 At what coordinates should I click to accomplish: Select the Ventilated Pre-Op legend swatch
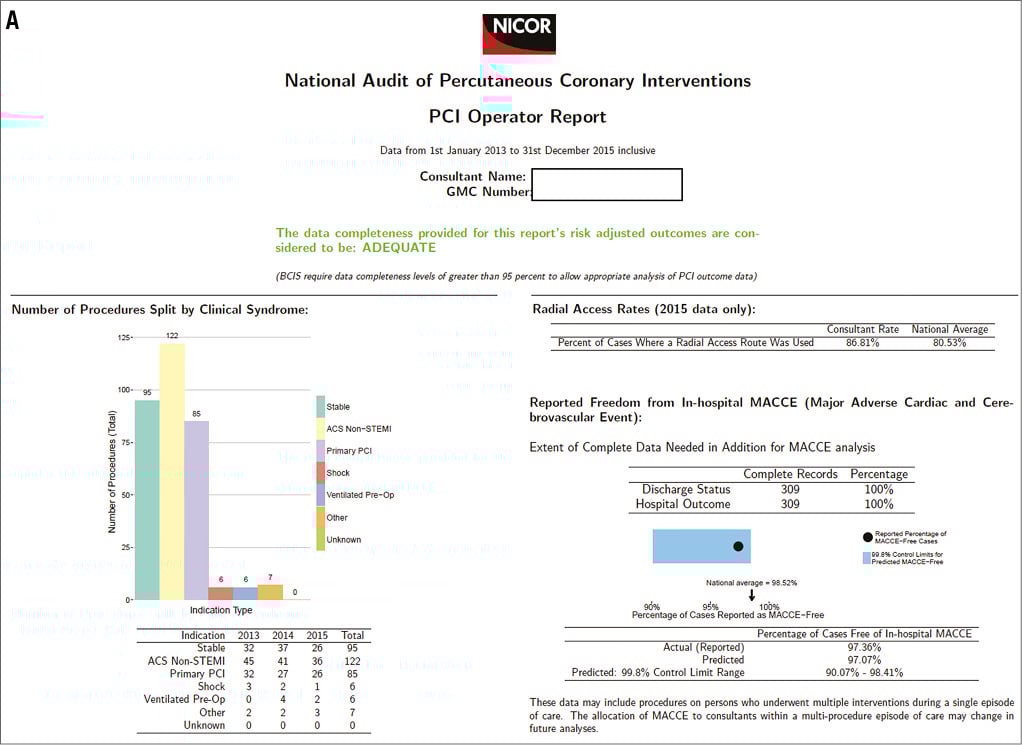point(321,495)
